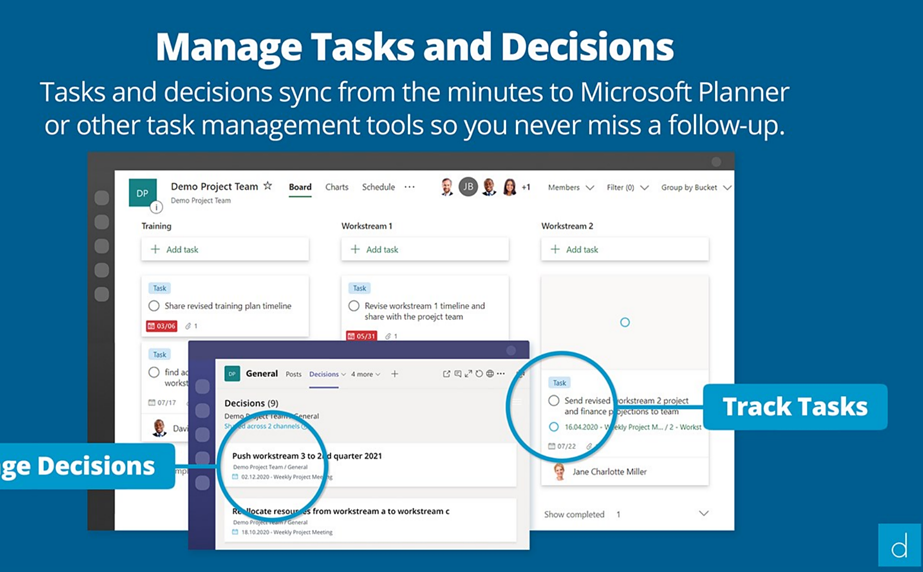
Task: Open the chevron next to Decisions tab
Action: tap(344, 374)
